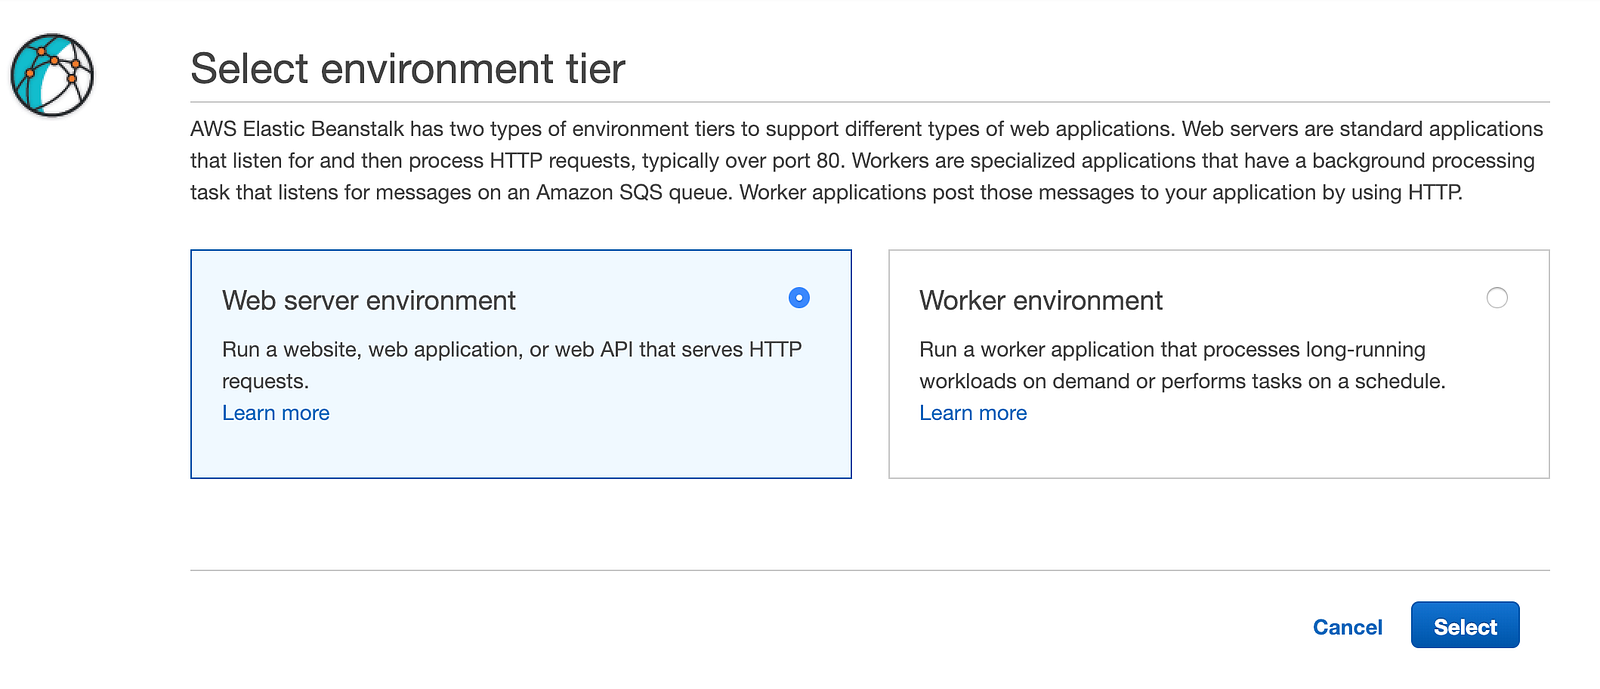Click the 'Select environment tier' heading
The width and height of the screenshot is (1600, 689).
tap(408, 69)
